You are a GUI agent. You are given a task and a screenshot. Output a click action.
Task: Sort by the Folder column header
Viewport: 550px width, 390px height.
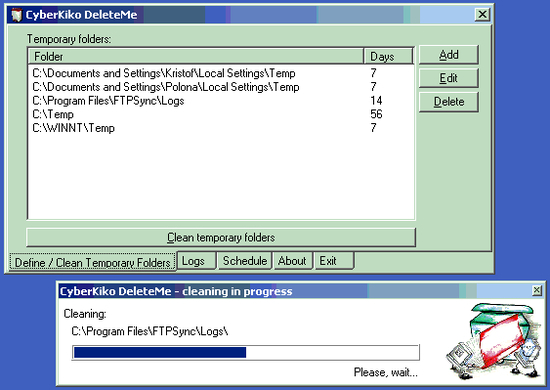196,56
